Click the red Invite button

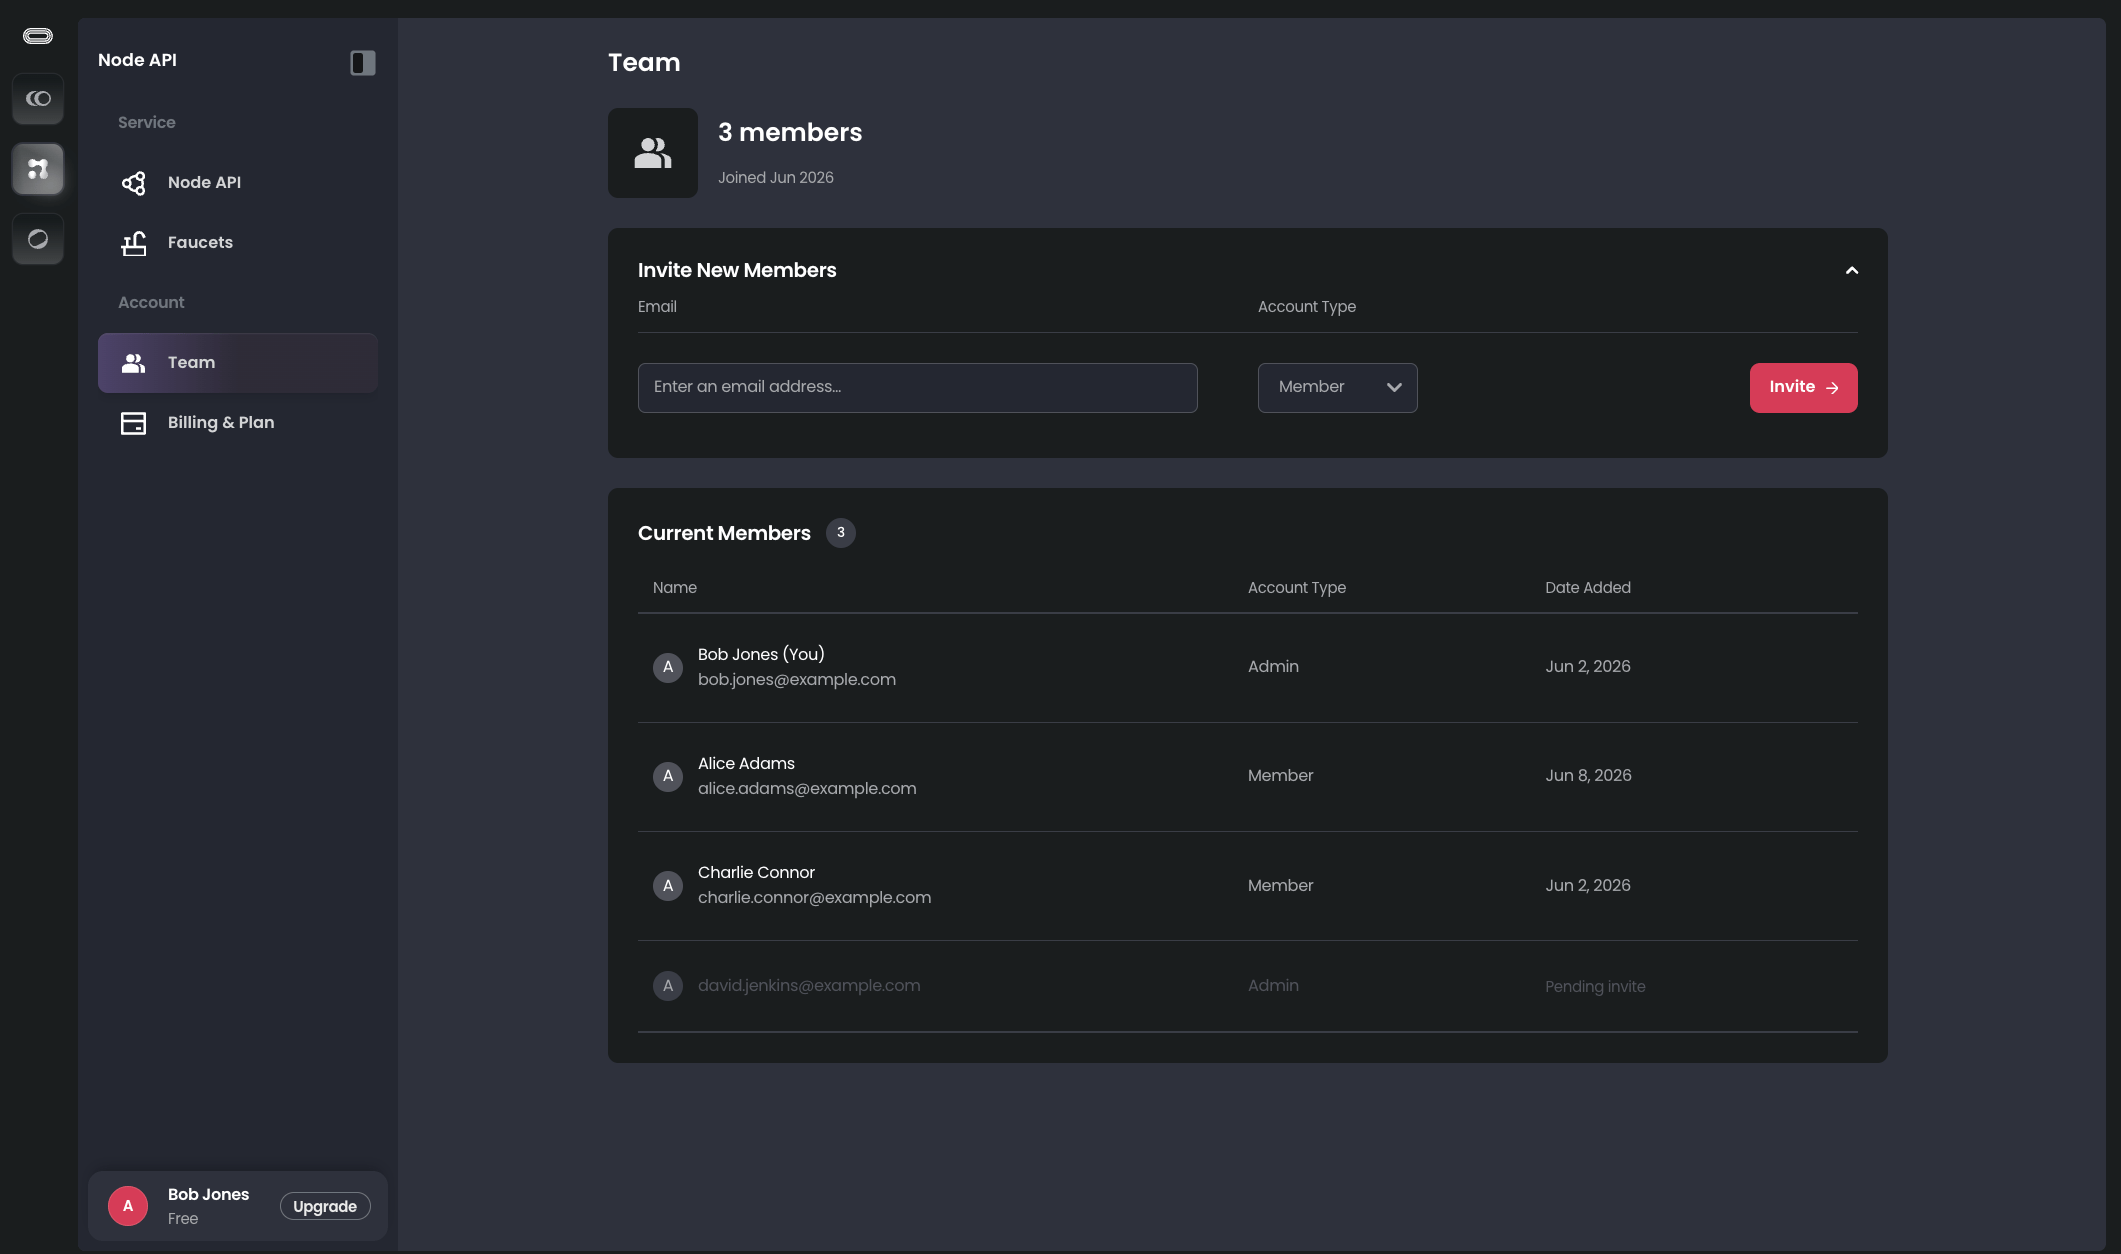click(1804, 388)
